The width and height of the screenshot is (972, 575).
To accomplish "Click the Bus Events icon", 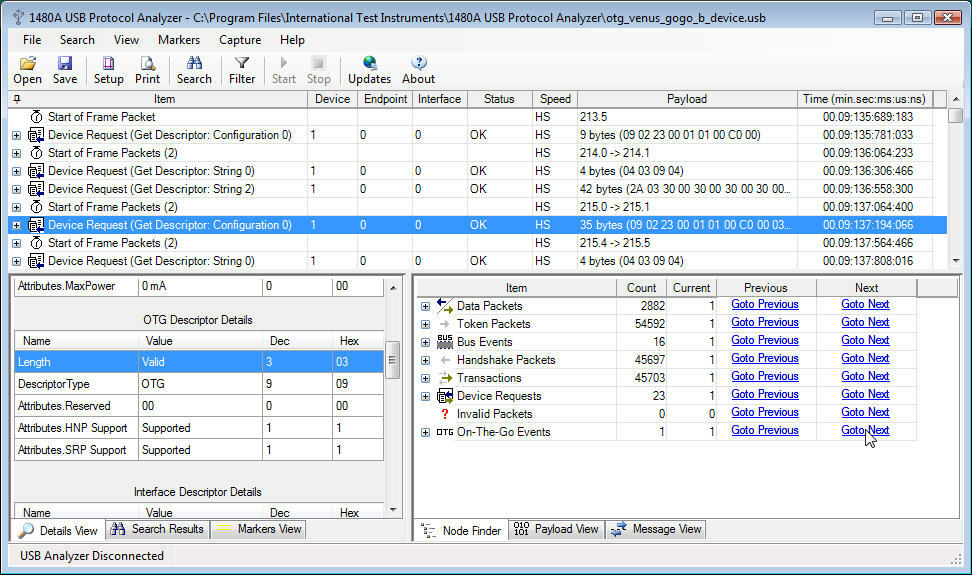I will 444,341.
